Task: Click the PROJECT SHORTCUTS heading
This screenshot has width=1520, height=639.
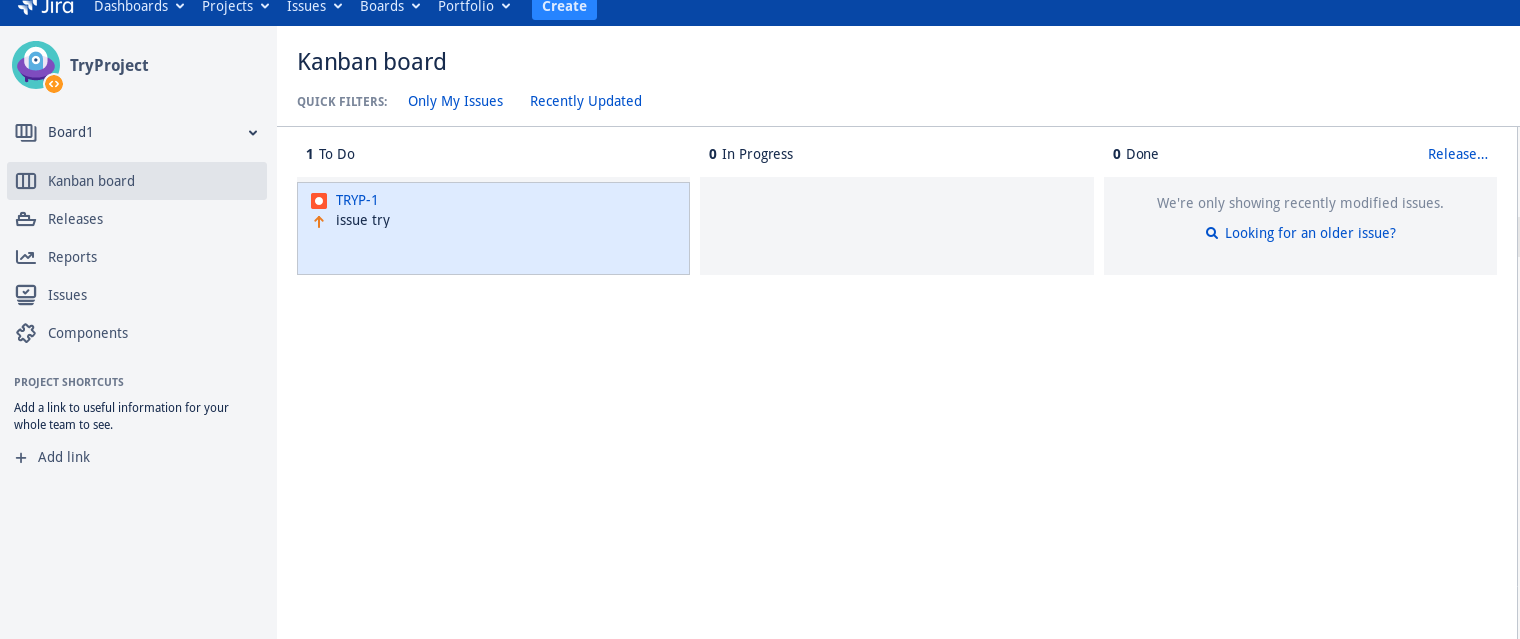Action: click(x=69, y=382)
